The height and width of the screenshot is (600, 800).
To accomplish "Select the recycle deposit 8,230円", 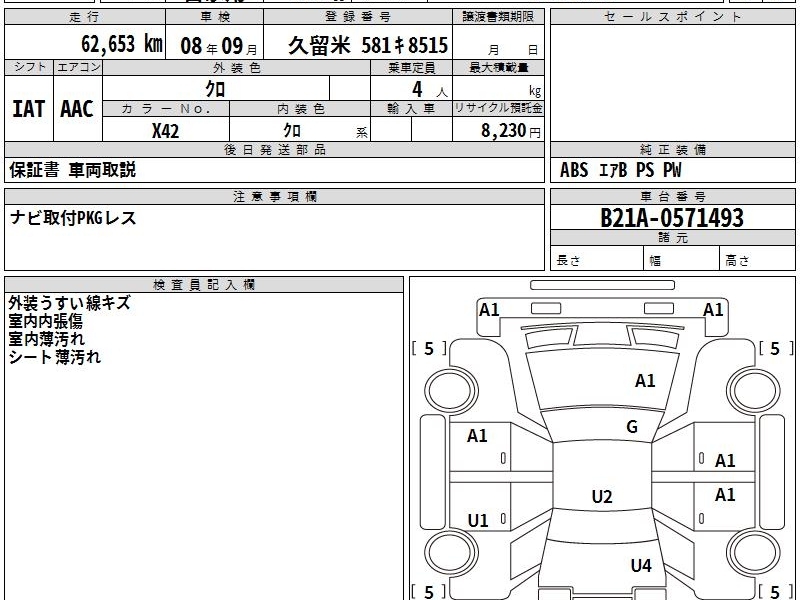I will 511,131.
